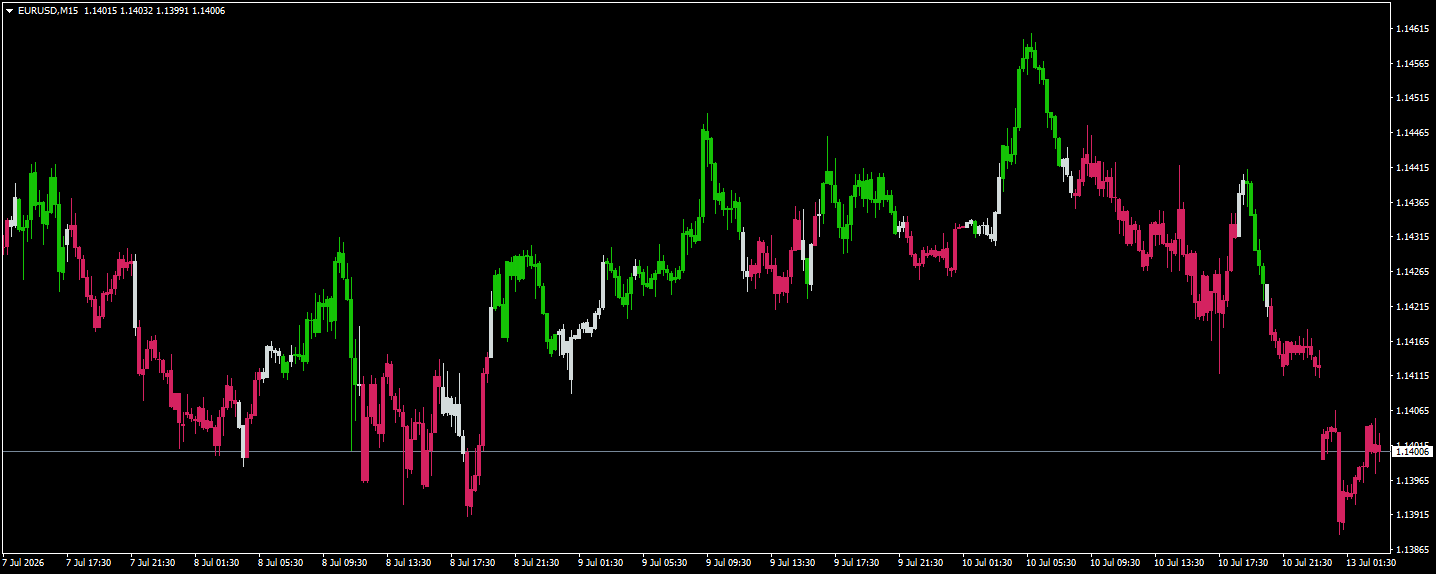
Task: Click time axis label 10 Jul 21:30
Action: pyautogui.click(x=1308, y=563)
